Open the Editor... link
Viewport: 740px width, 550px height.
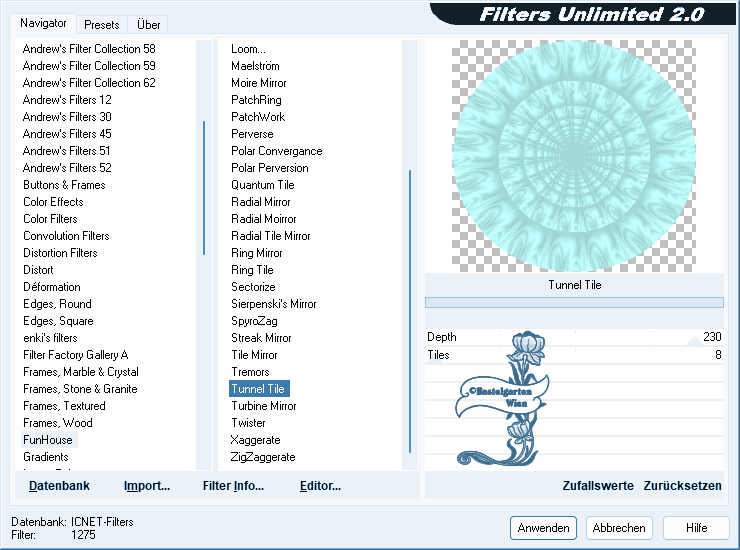(x=320, y=486)
